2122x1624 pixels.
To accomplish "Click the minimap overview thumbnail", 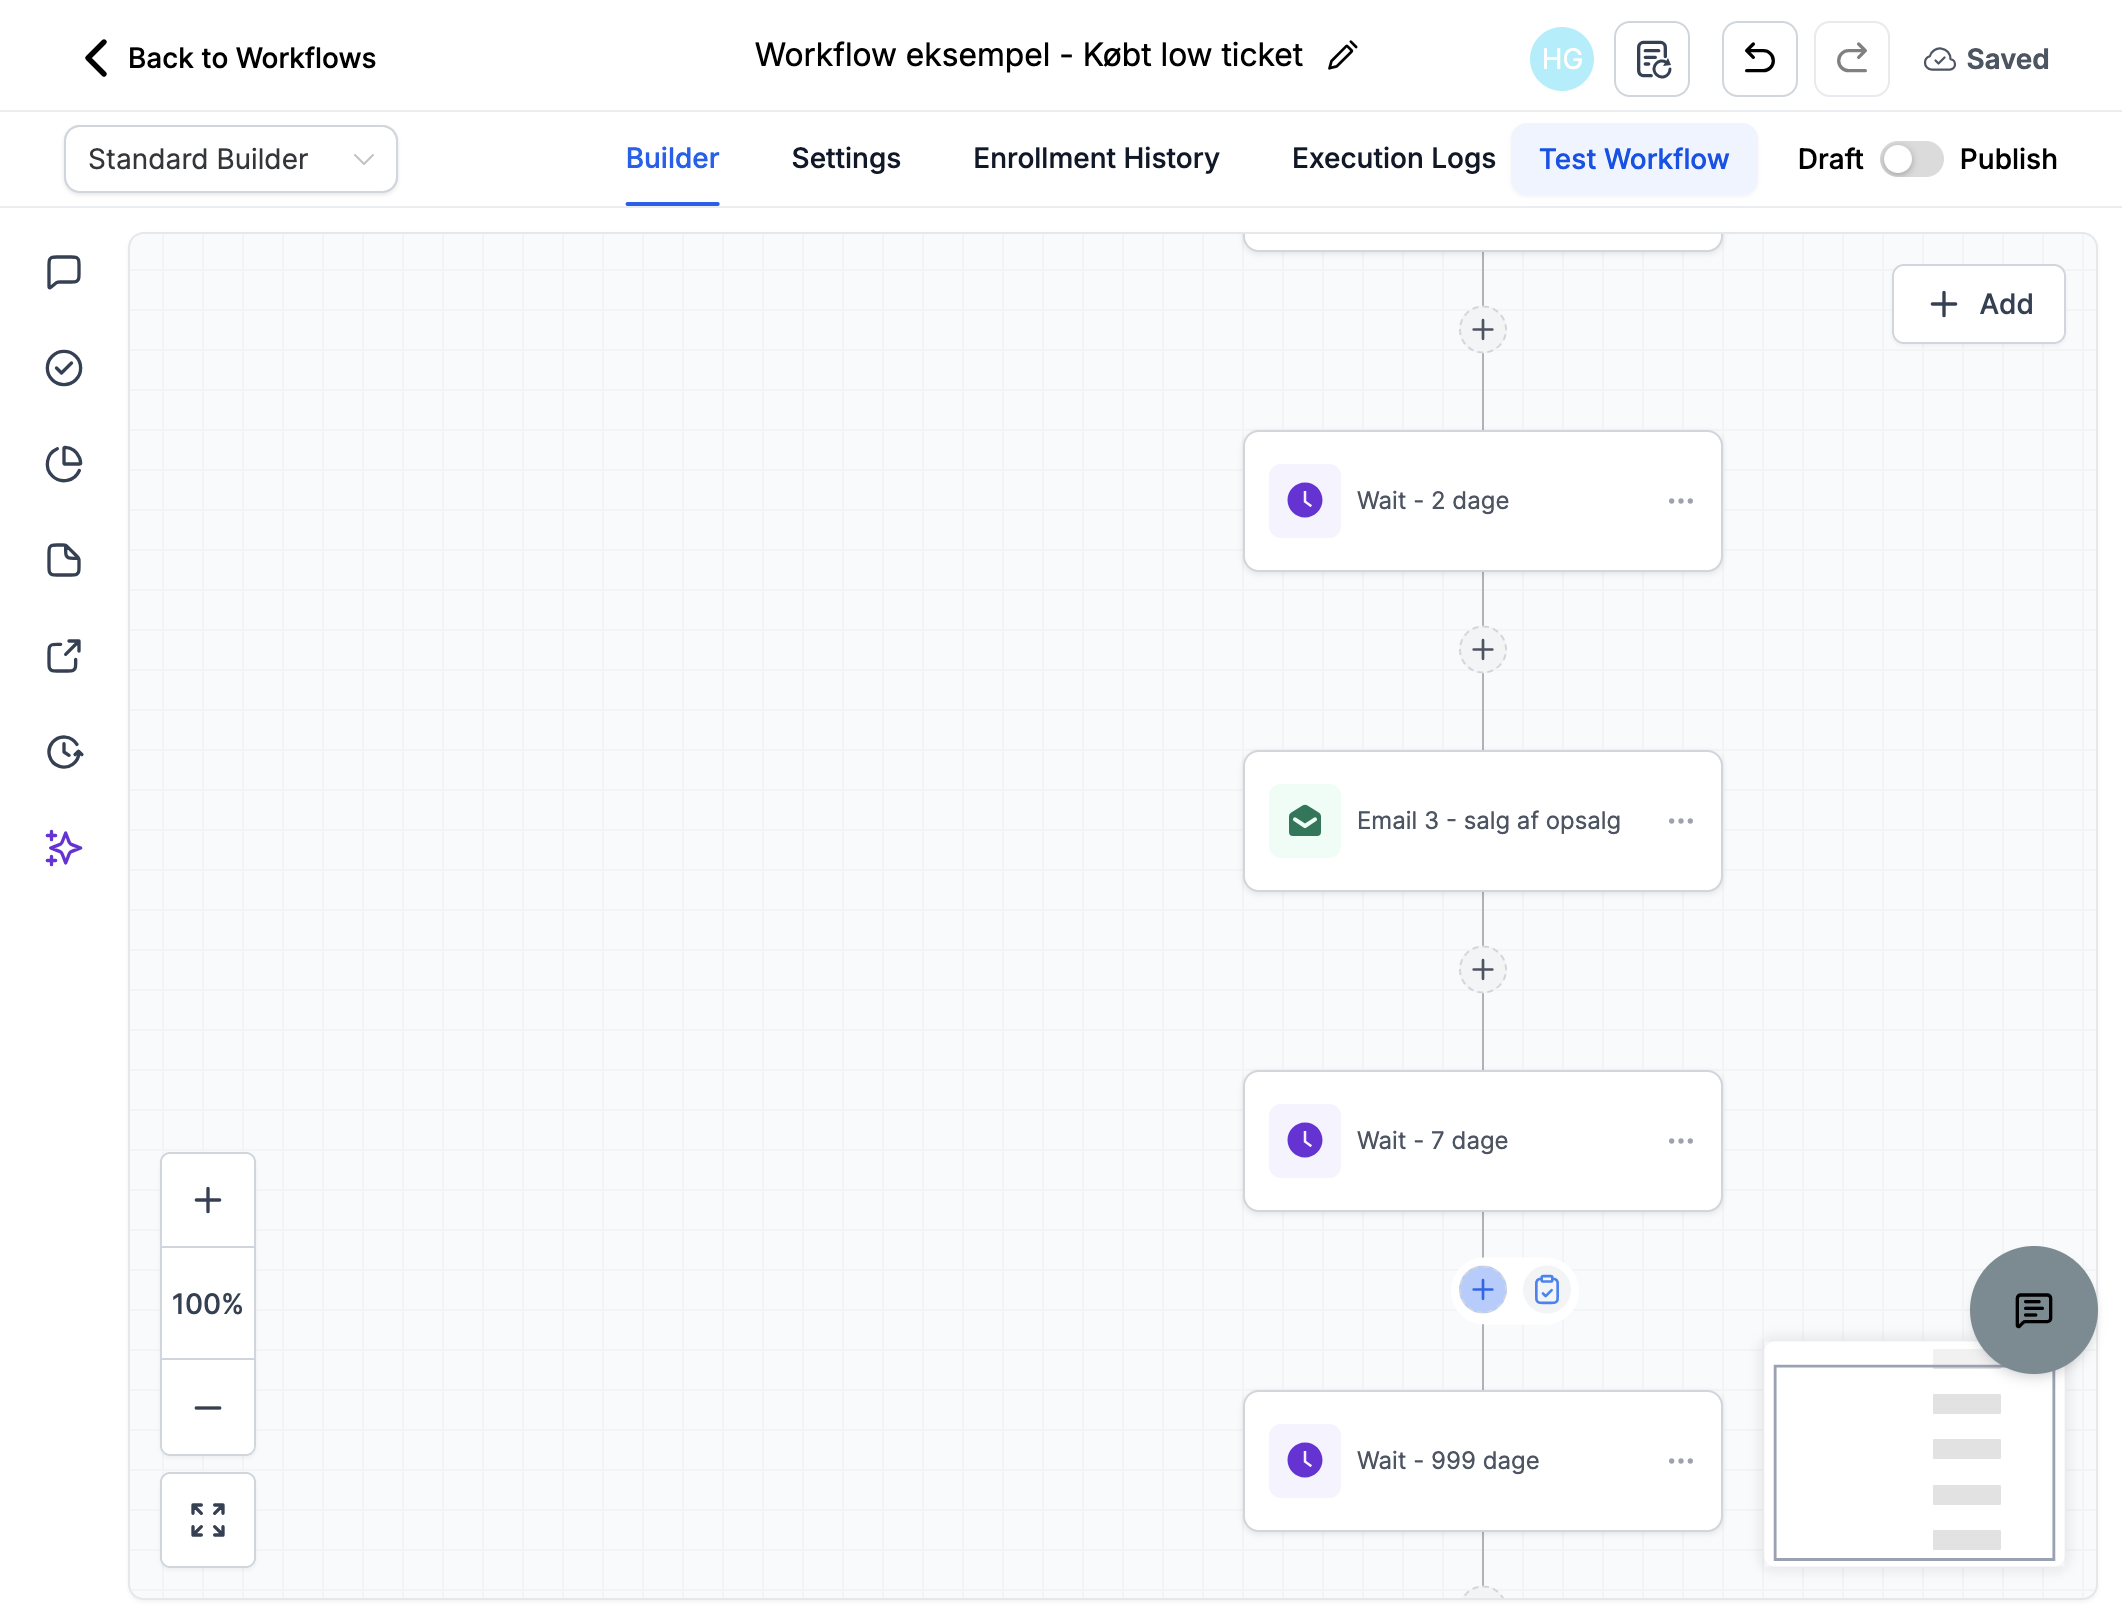I will tap(1914, 1460).
